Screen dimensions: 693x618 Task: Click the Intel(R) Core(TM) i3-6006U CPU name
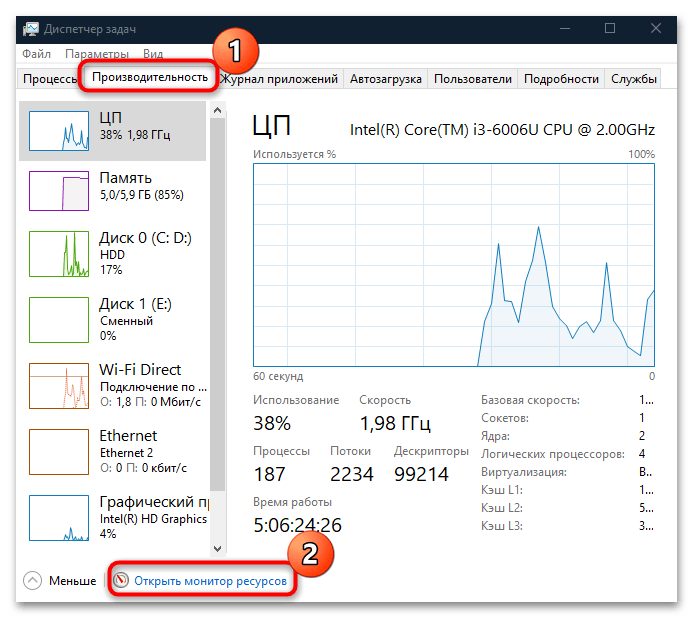[x=502, y=130]
